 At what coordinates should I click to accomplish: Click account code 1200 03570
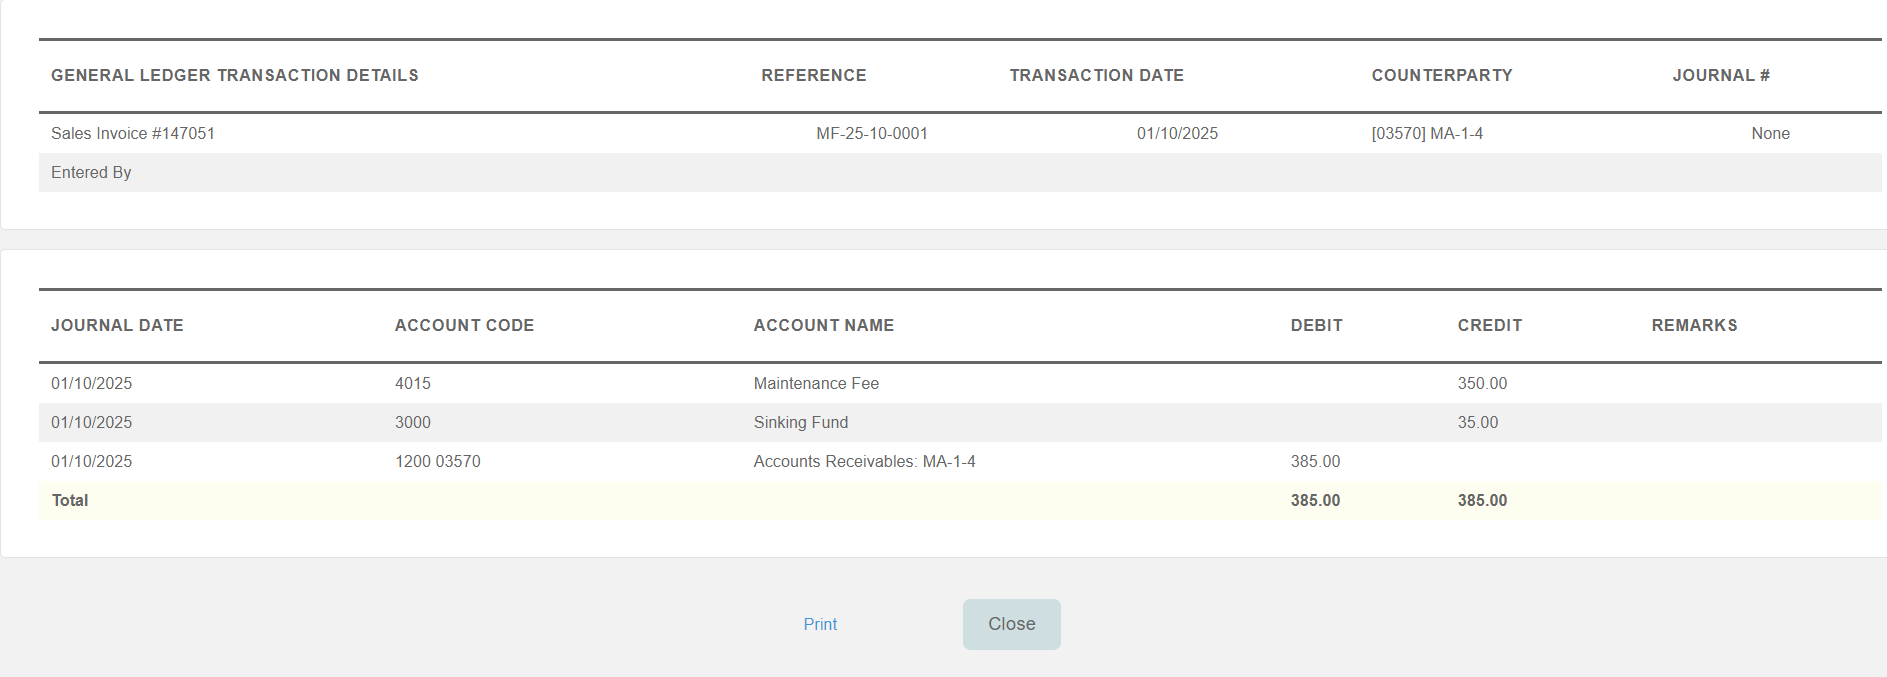(437, 462)
